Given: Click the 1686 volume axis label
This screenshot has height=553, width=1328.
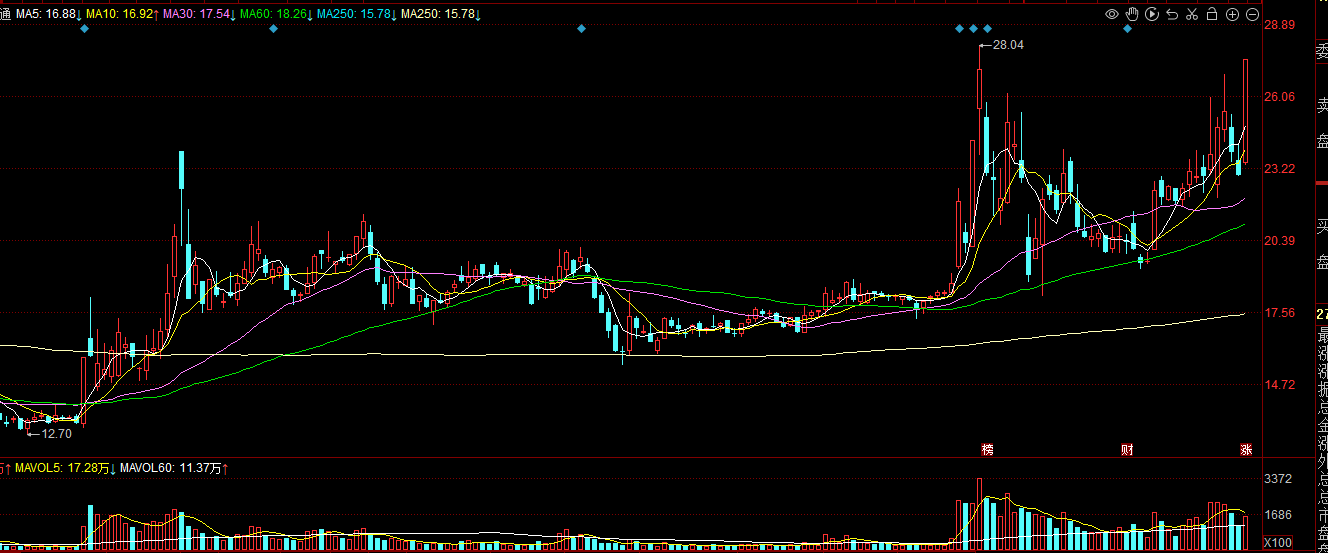Looking at the screenshot, I should [1279, 515].
